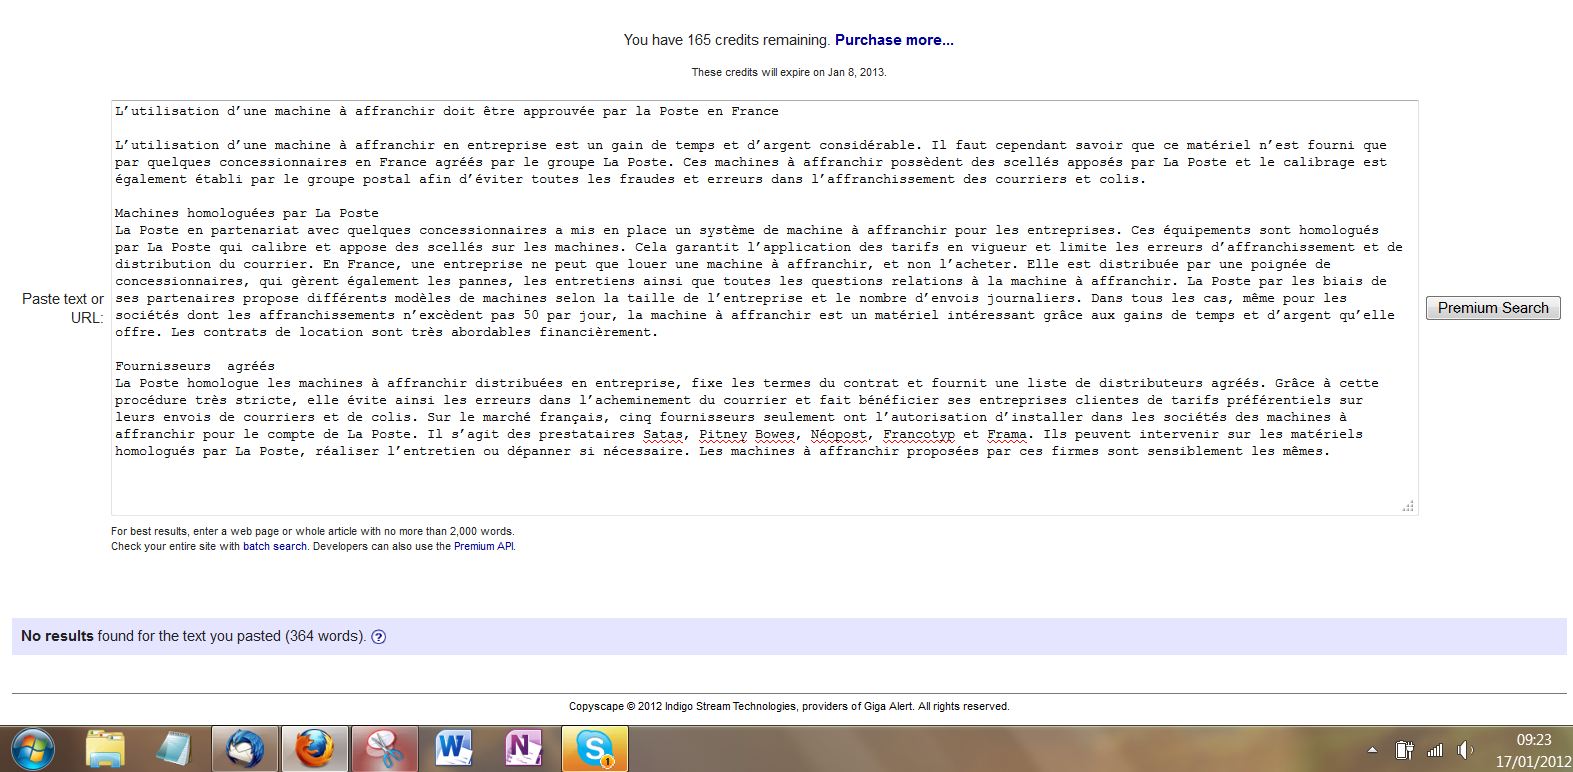Click the Windows Start button

(x=32, y=748)
